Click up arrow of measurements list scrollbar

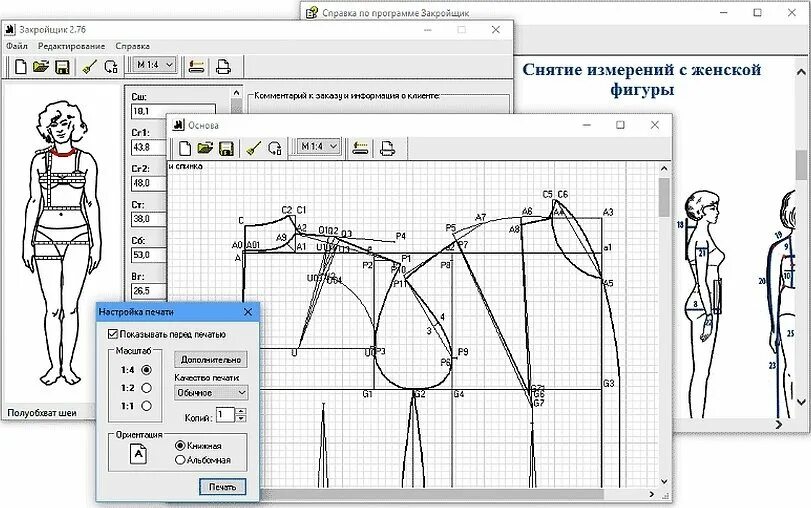236,93
